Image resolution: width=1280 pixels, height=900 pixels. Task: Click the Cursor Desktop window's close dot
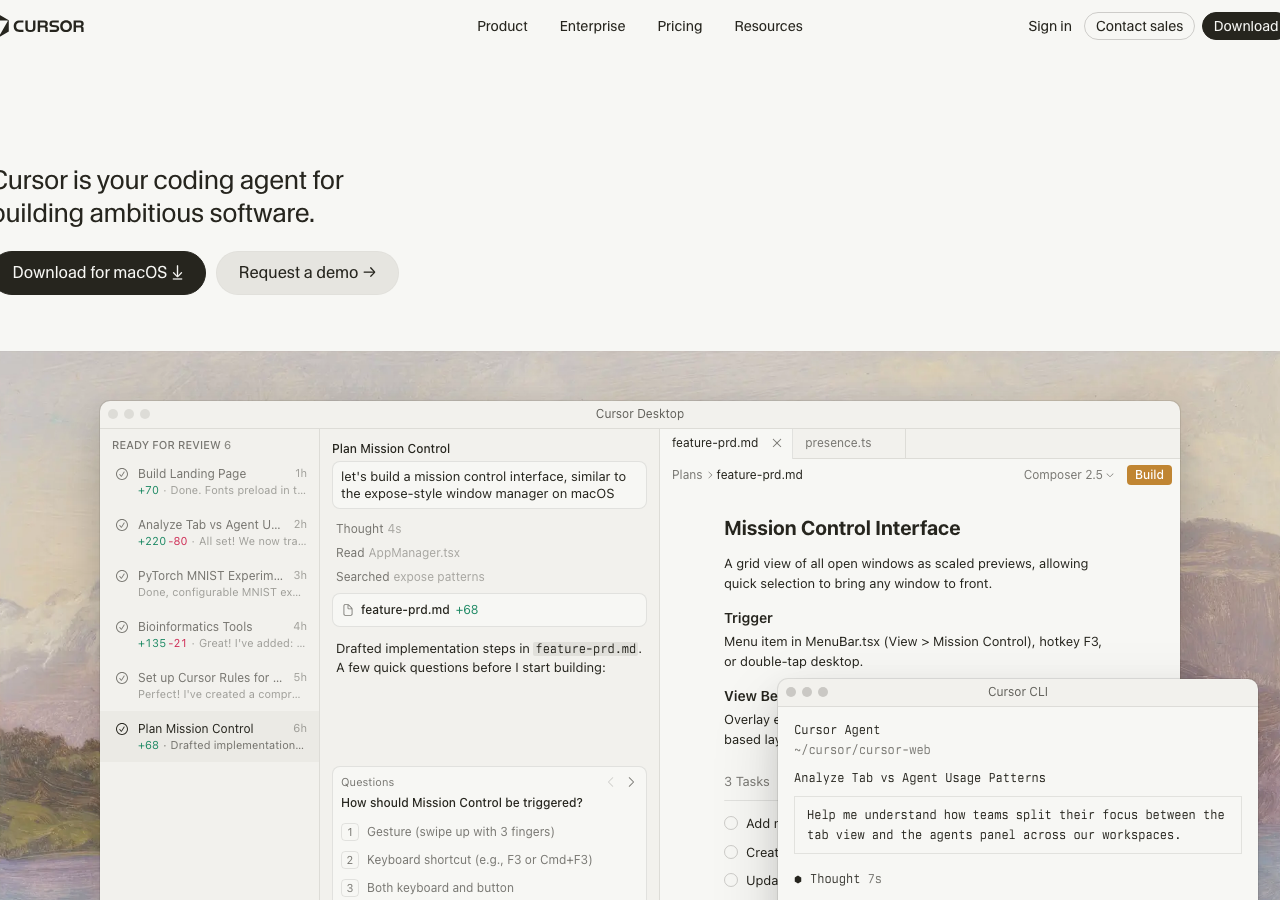(x=113, y=414)
